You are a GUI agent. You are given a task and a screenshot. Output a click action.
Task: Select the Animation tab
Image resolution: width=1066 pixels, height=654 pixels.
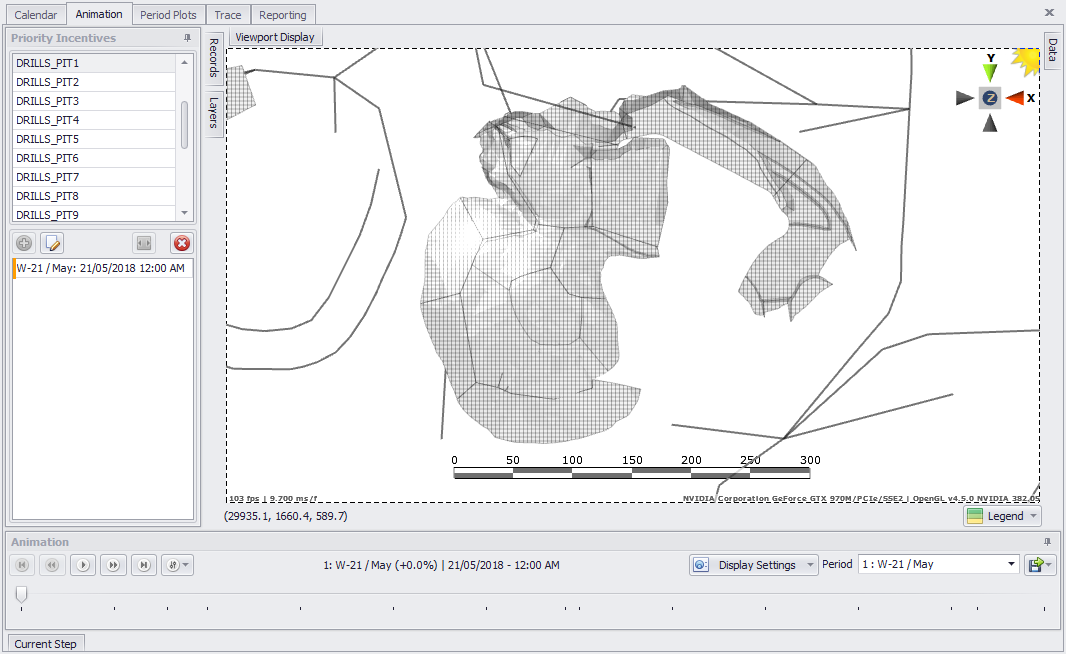click(x=99, y=14)
